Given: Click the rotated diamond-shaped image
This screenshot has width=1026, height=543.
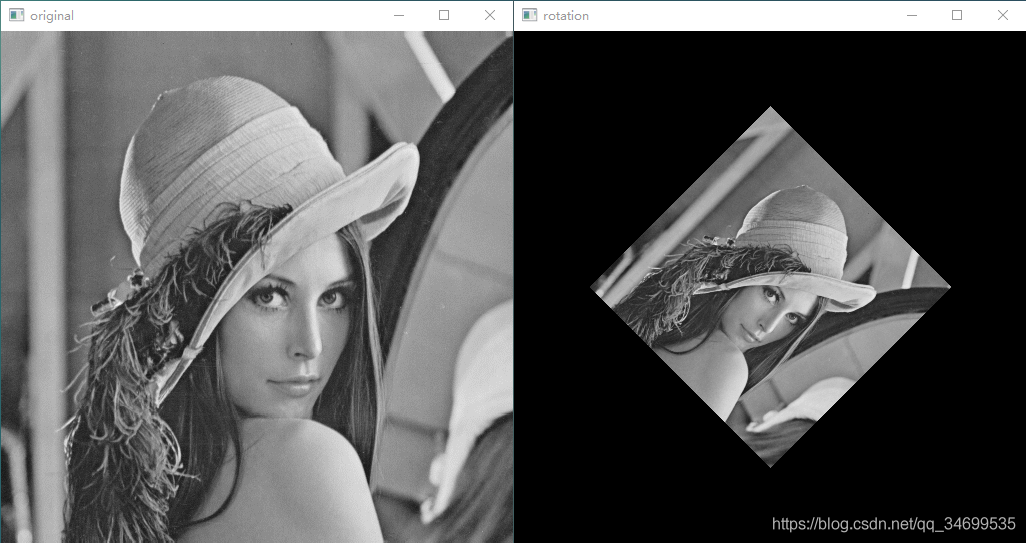Looking at the screenshot, I should point(770,287).
